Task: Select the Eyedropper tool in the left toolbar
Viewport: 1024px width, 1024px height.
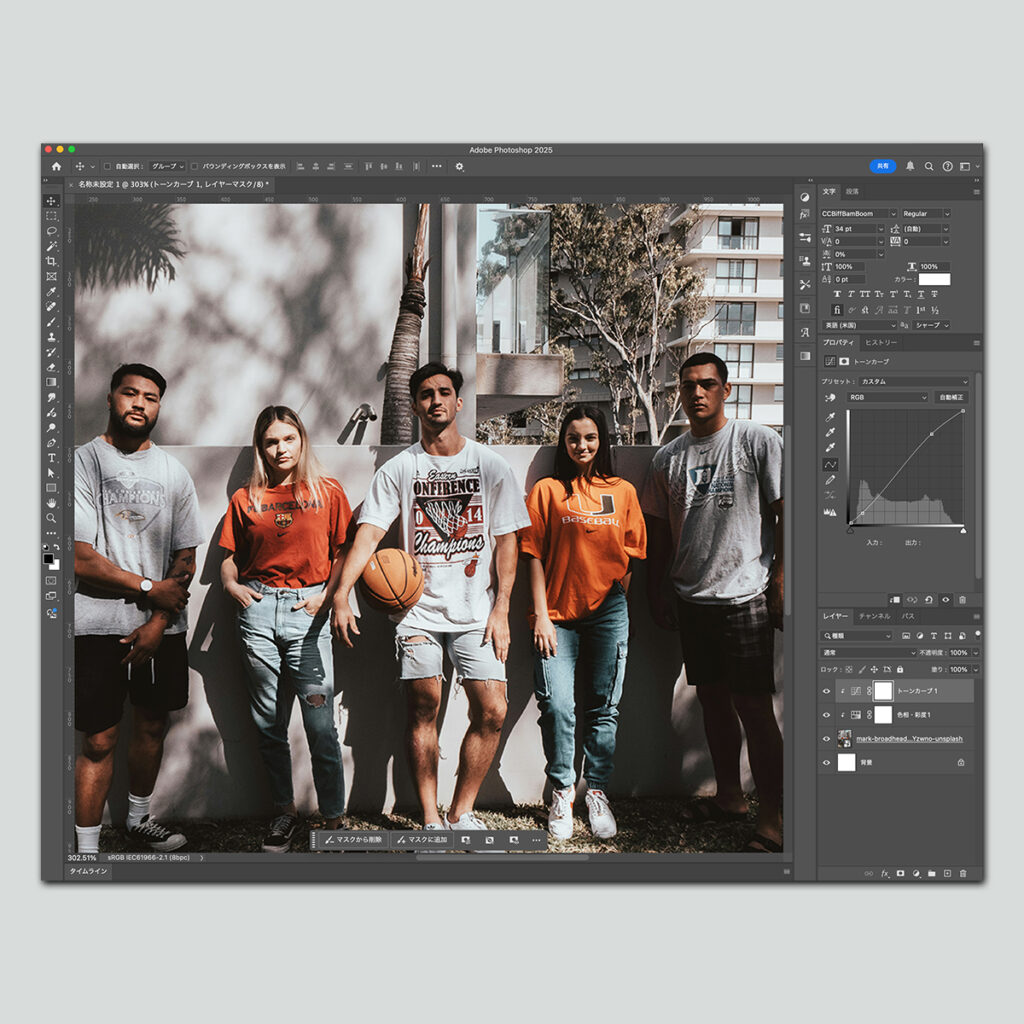Action: 51,291
